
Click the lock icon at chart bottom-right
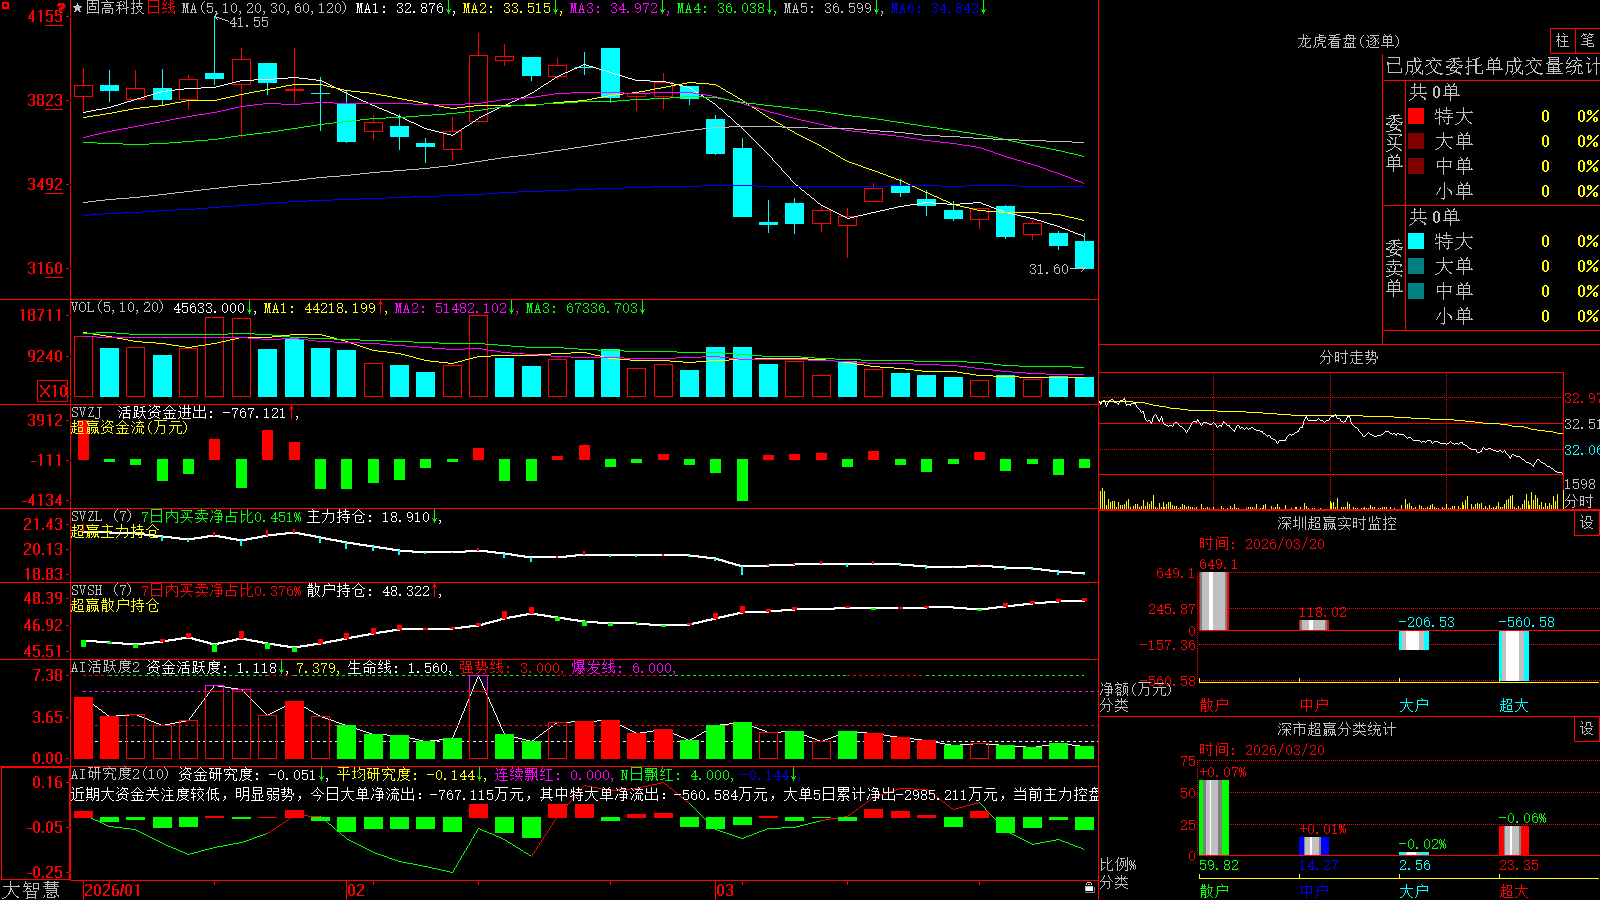1090,888
